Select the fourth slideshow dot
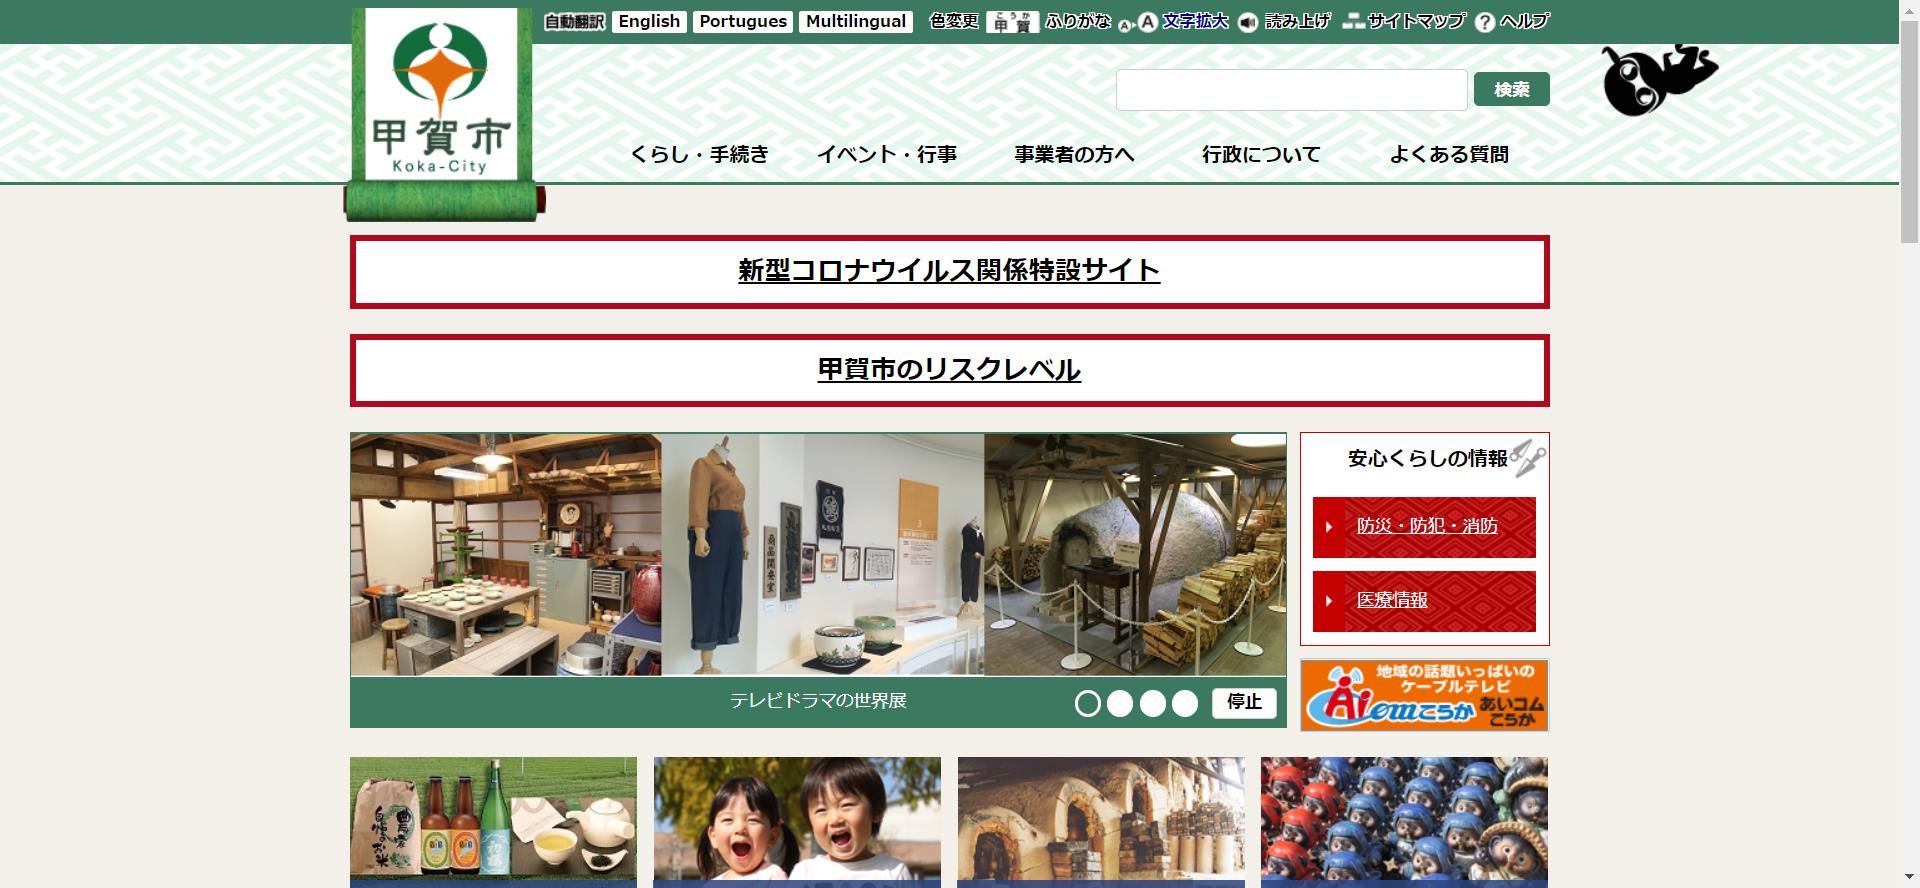This screenshot has width=1920, height=888. [x=1185, y=704]
